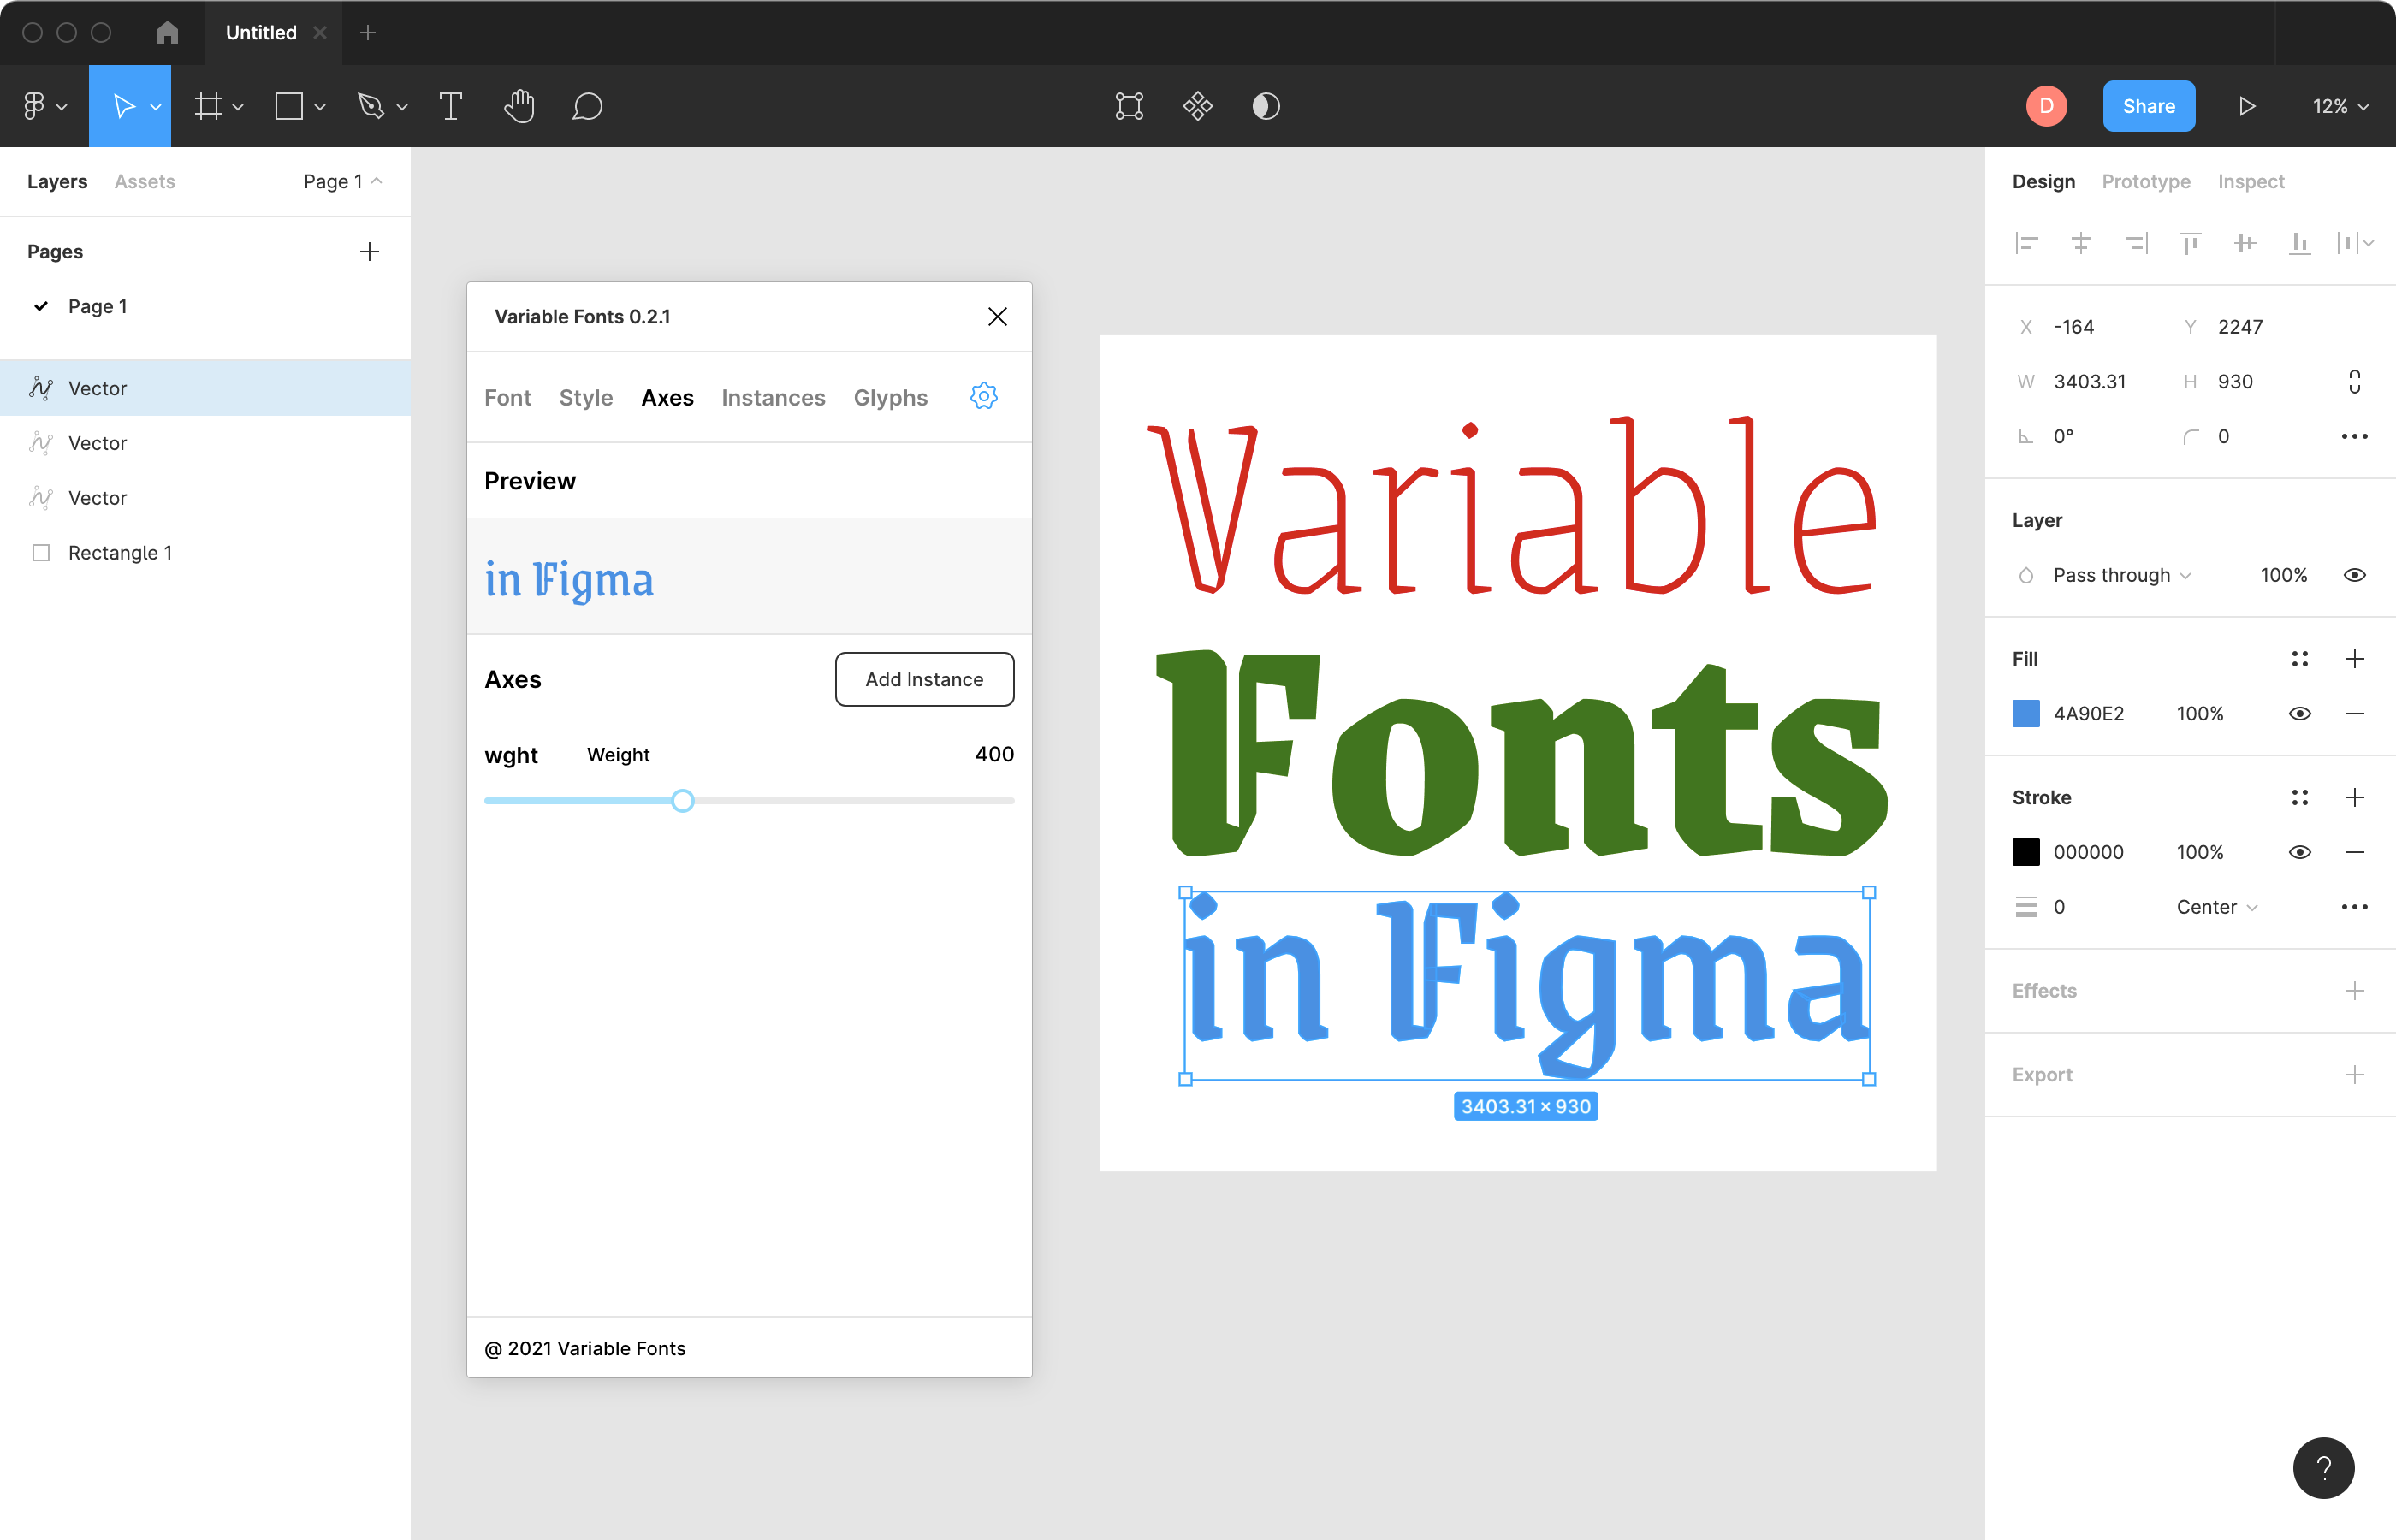Click the Add Instance button
Viewport: 2396px width, 1540px height.
pyautogui.click(x=924, y=679)
